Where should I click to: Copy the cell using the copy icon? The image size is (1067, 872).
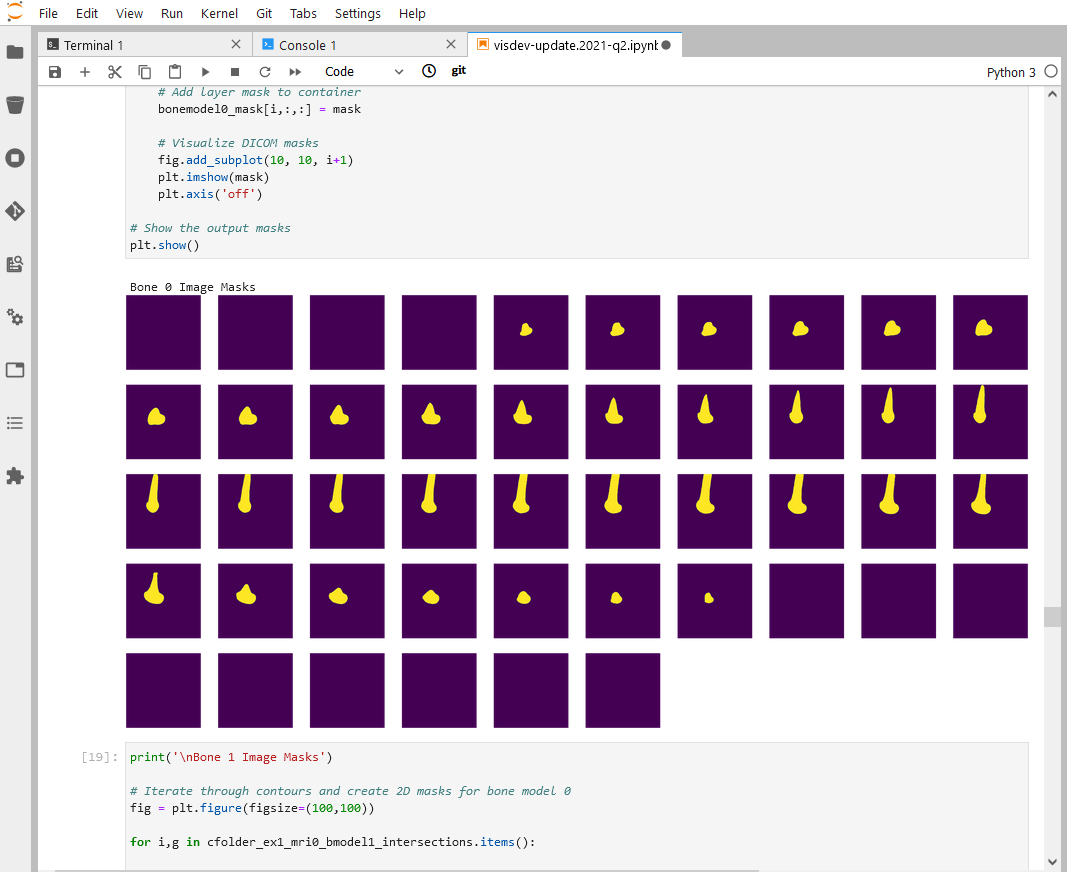point(144,71)
